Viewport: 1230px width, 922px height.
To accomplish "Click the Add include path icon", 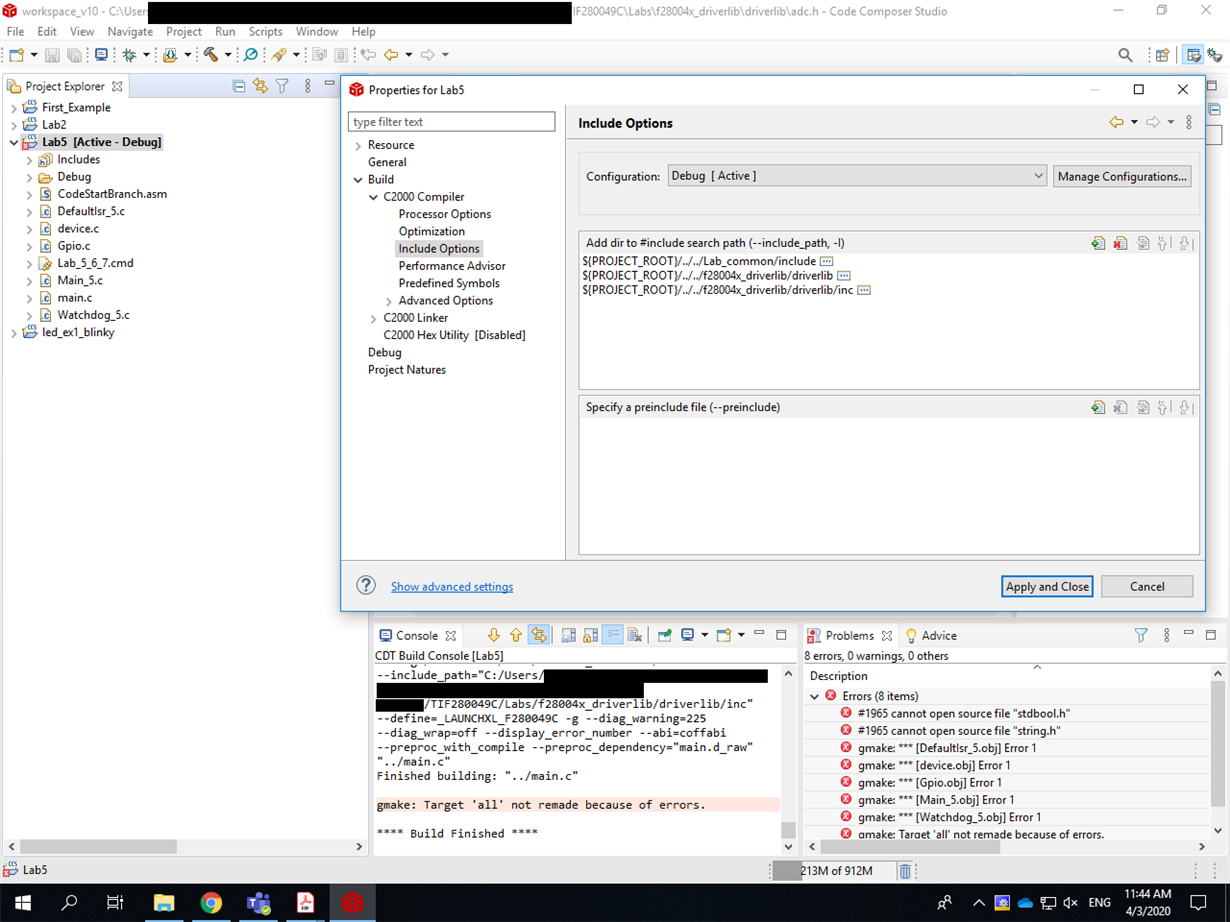I will point(1098,243).
